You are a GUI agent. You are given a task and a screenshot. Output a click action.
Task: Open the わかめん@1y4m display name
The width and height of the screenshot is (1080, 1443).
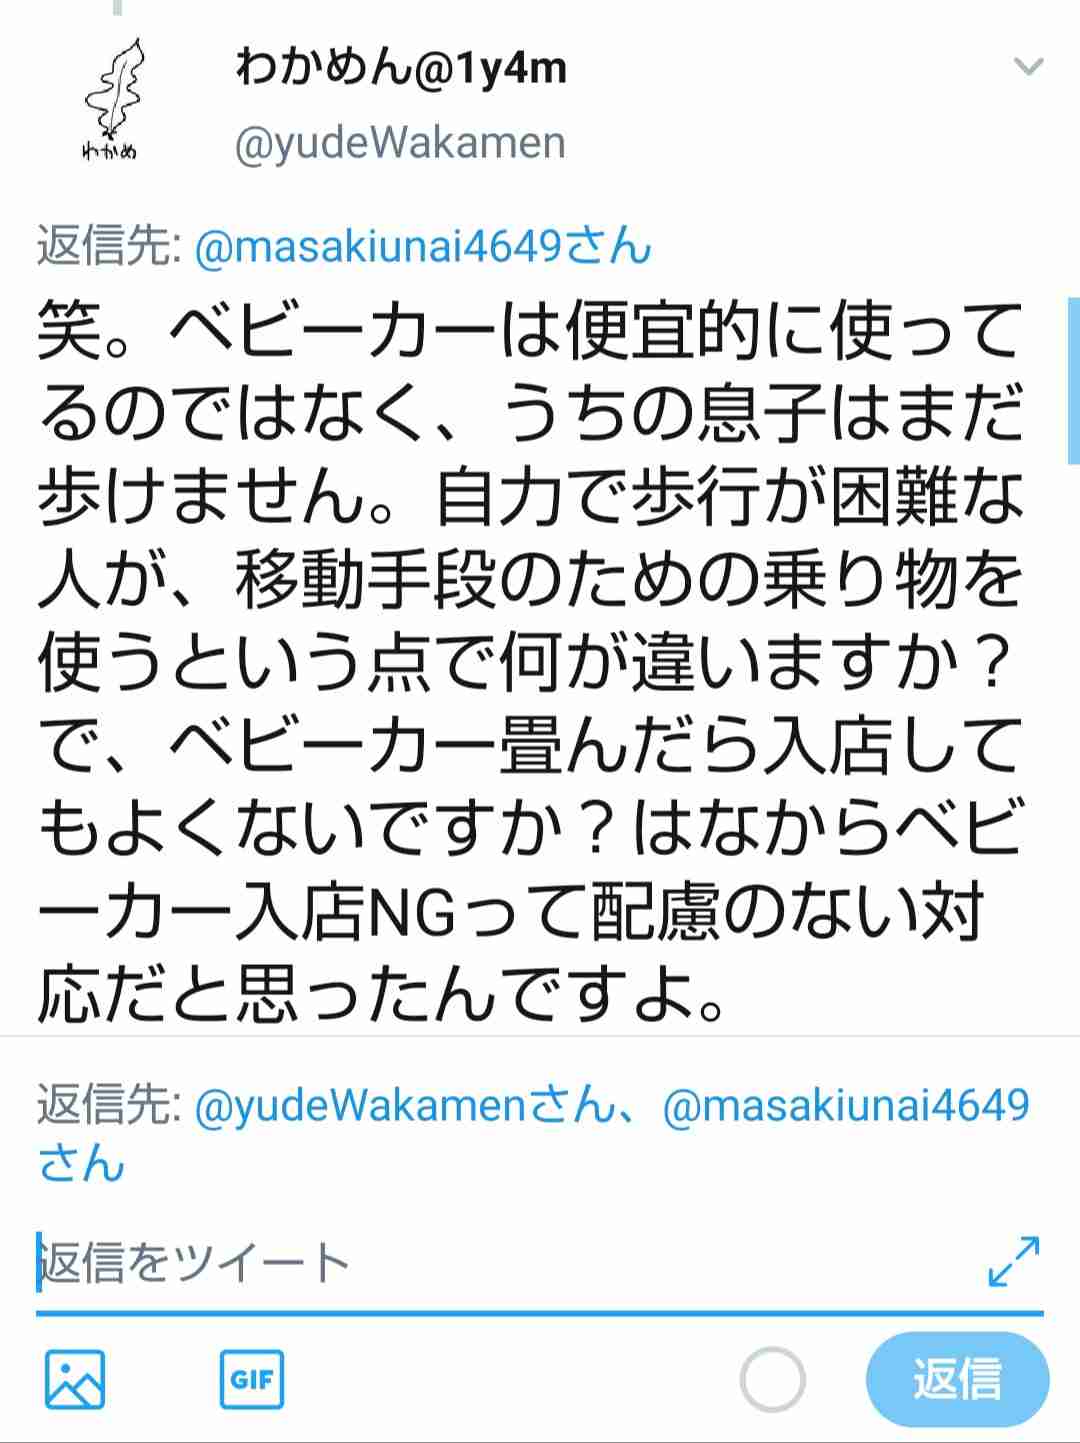pyautogui.click(x=401, y=67)
